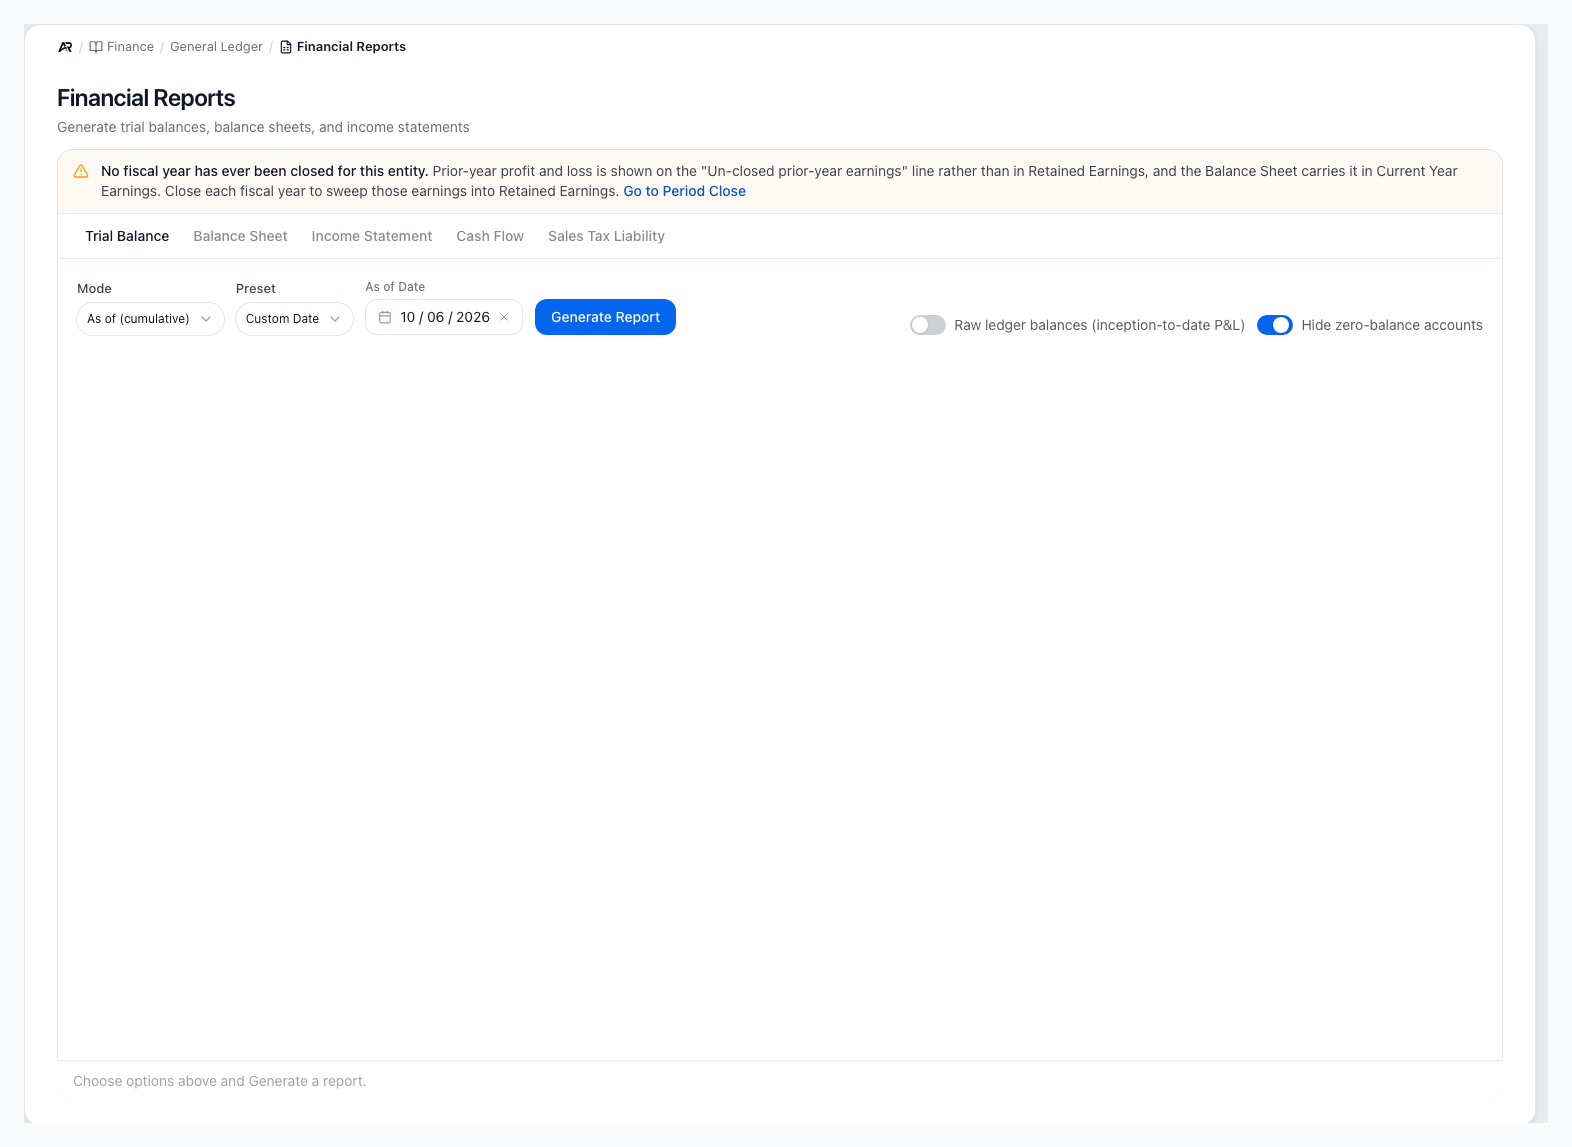
Task: Click the warning triangle icon in the banner
Action: [81, 171]
